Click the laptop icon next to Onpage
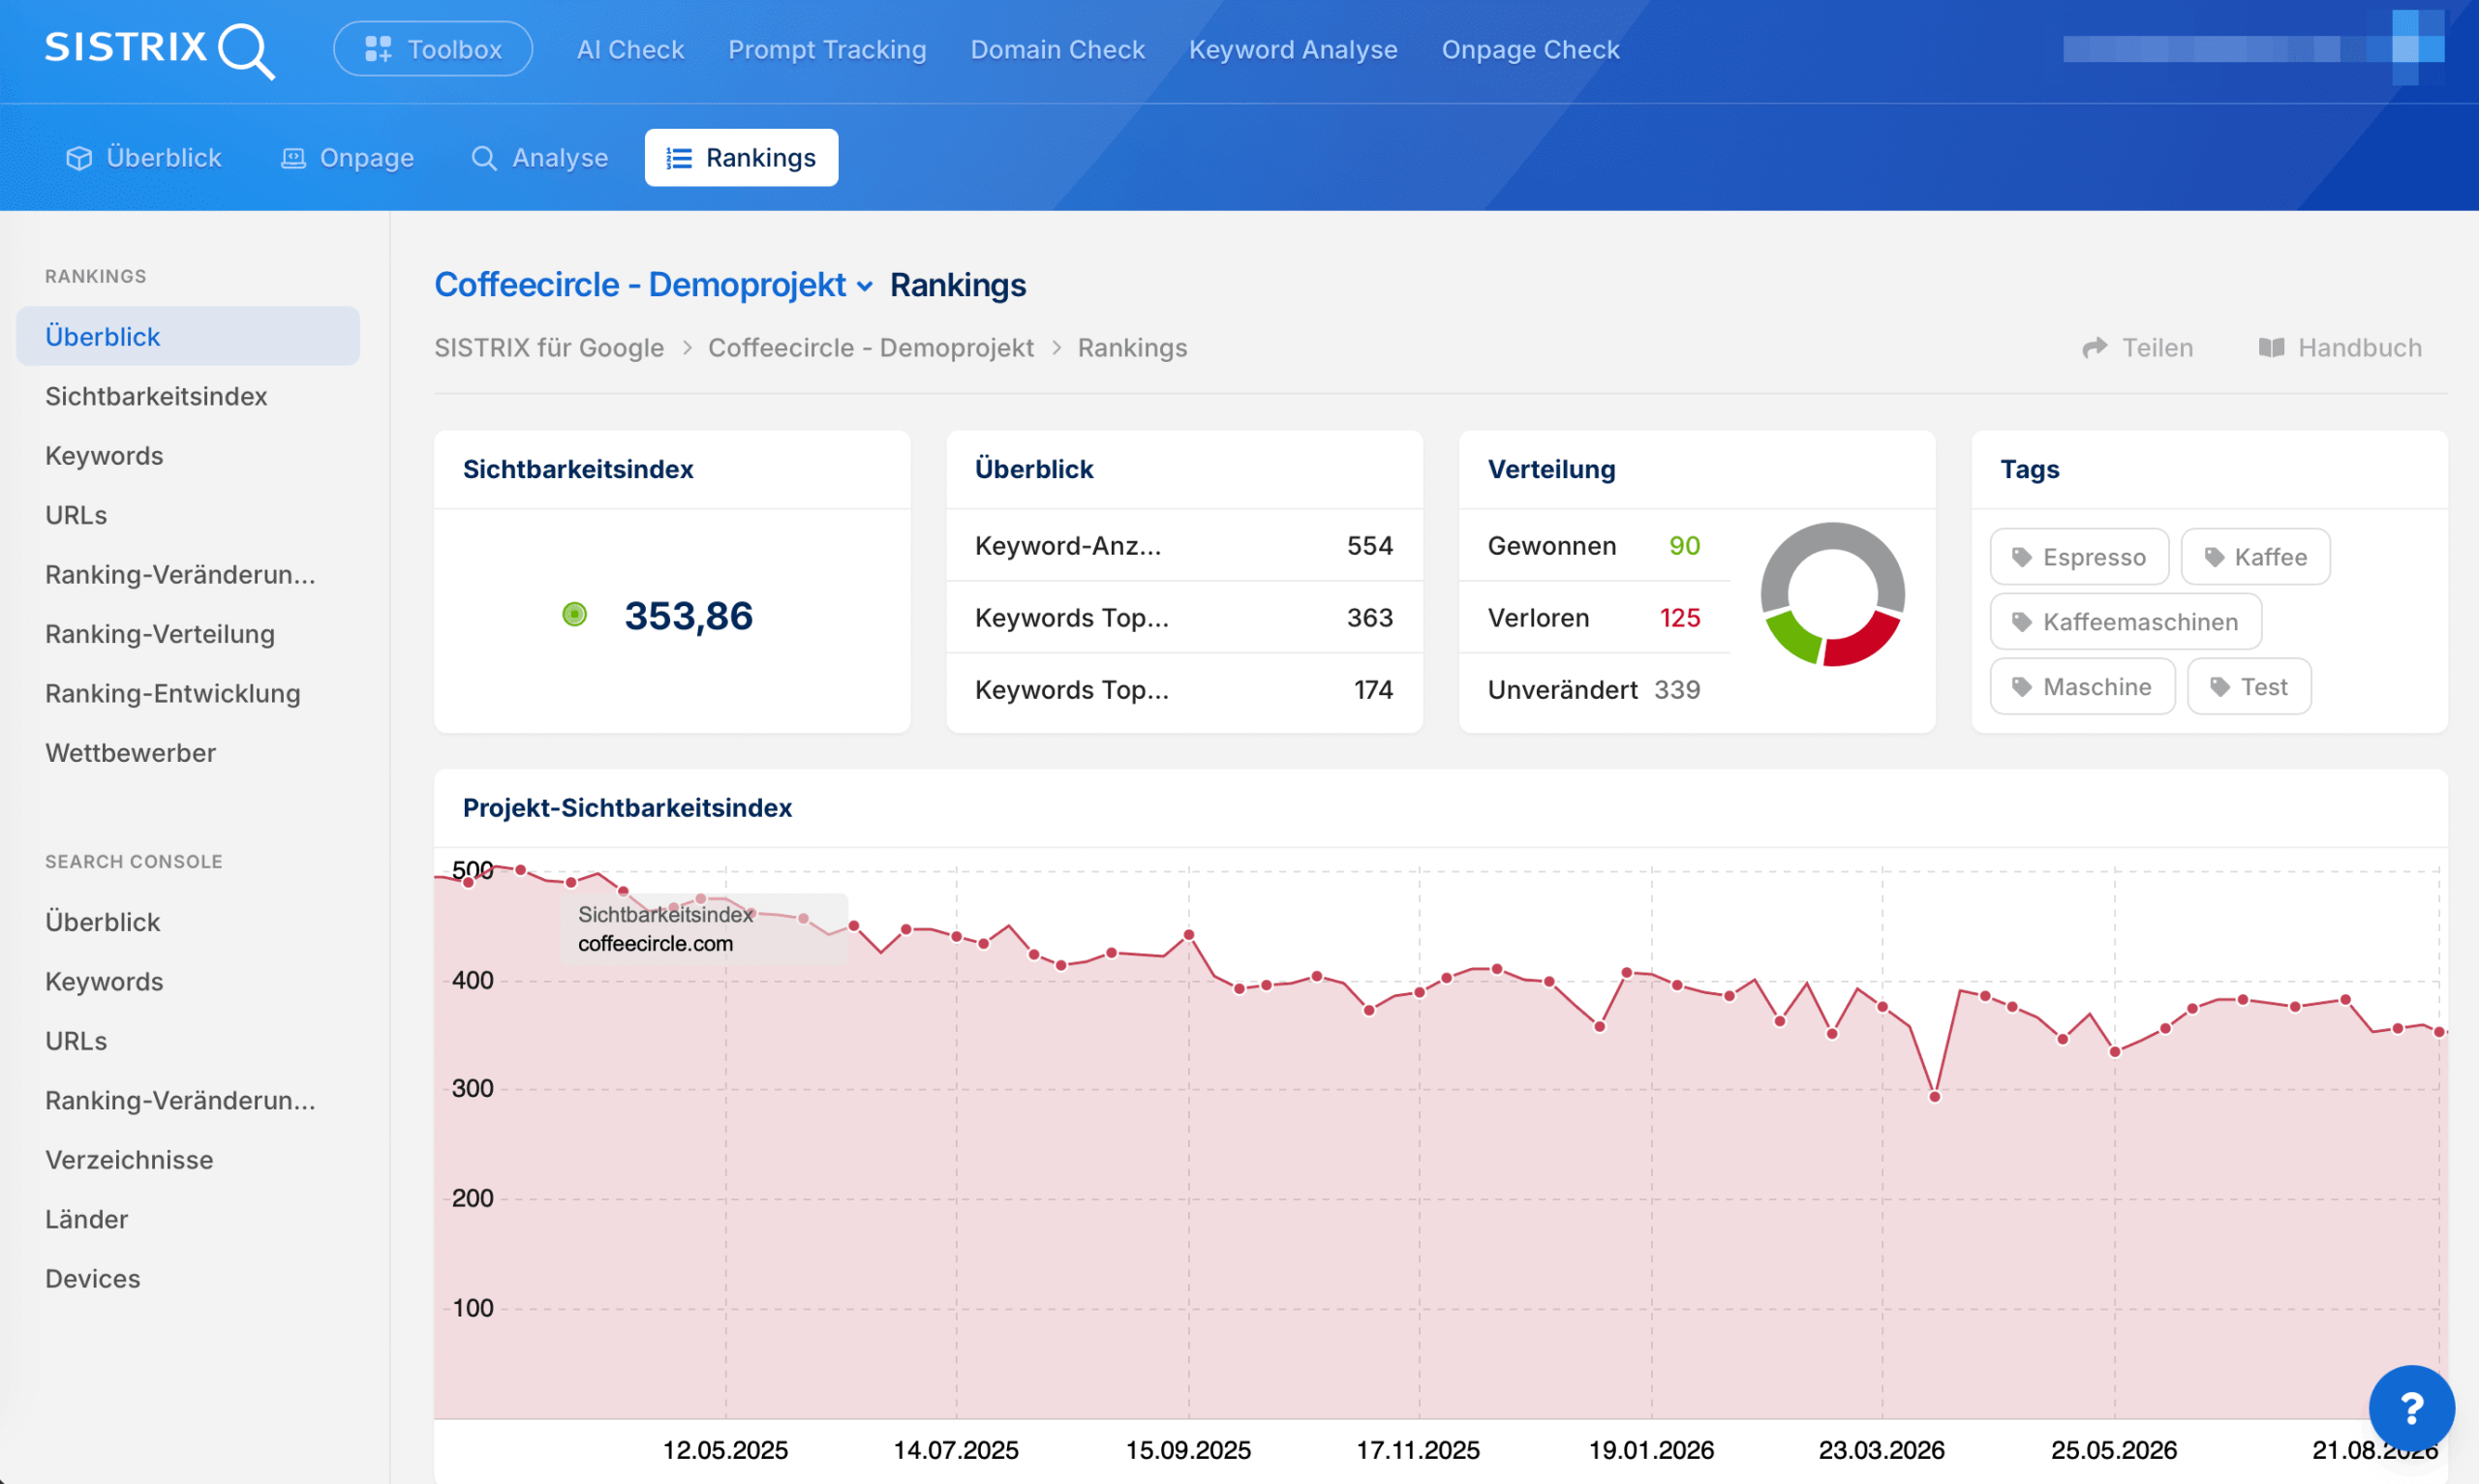 (293, 158)
